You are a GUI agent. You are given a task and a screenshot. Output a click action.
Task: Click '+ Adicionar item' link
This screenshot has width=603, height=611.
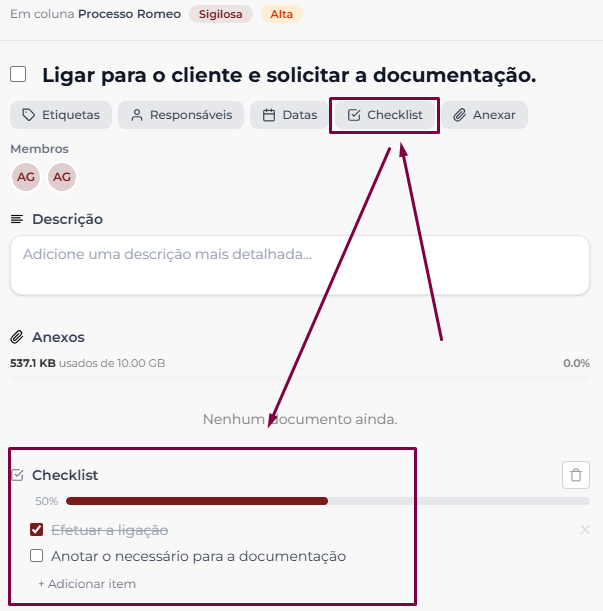coord(87,584)
